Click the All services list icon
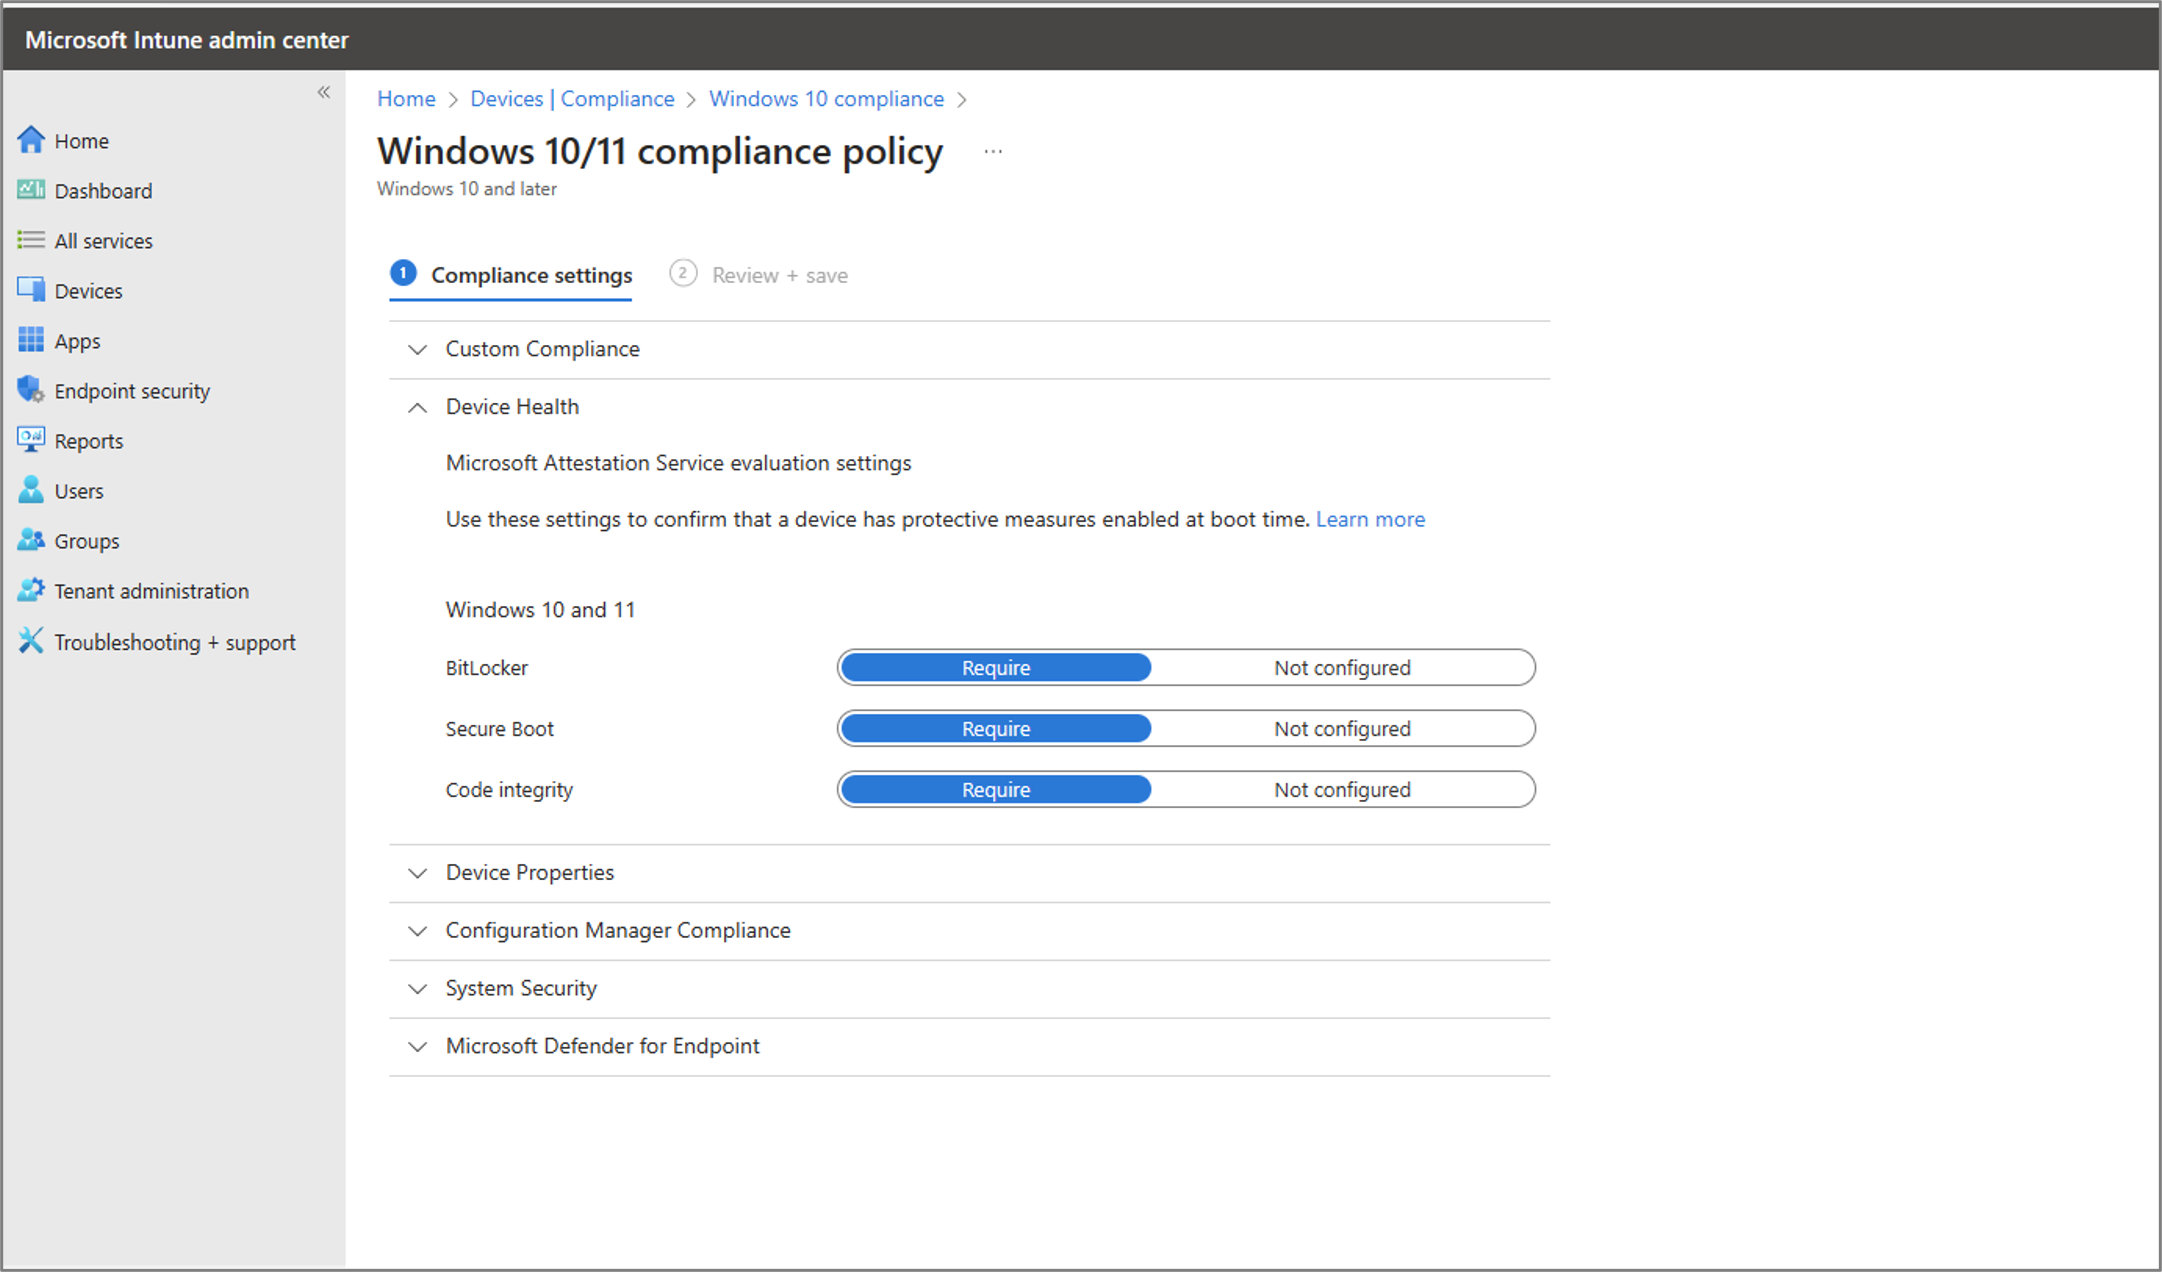 point(31,240)
